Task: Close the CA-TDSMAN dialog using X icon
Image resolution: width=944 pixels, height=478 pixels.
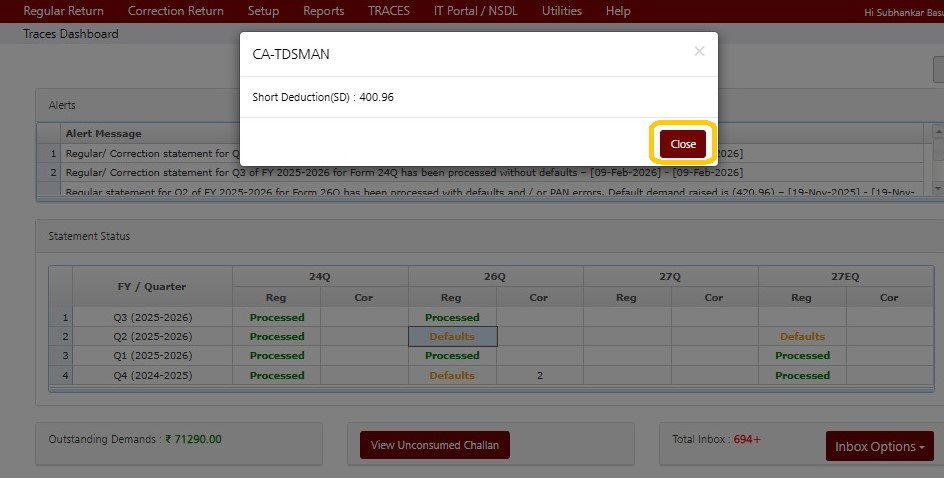Action: point(699,51)
